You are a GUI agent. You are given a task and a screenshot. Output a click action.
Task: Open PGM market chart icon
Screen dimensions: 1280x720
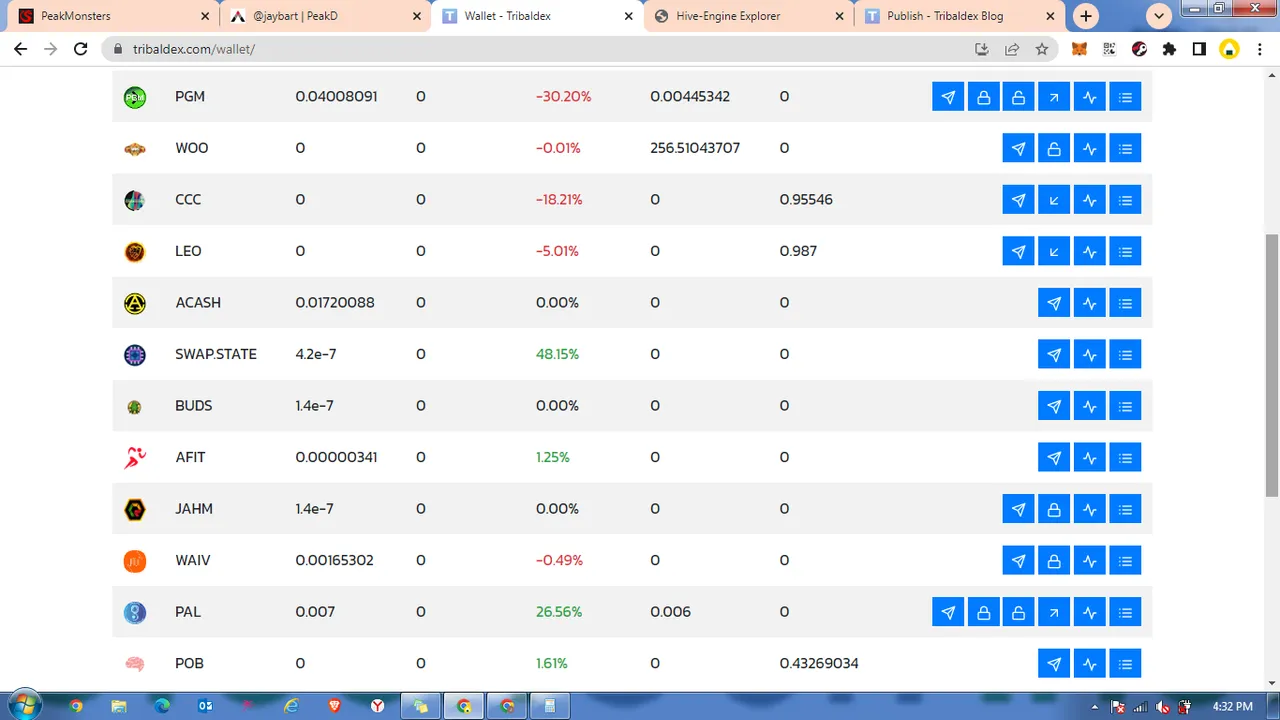[x=1090, y=97]
